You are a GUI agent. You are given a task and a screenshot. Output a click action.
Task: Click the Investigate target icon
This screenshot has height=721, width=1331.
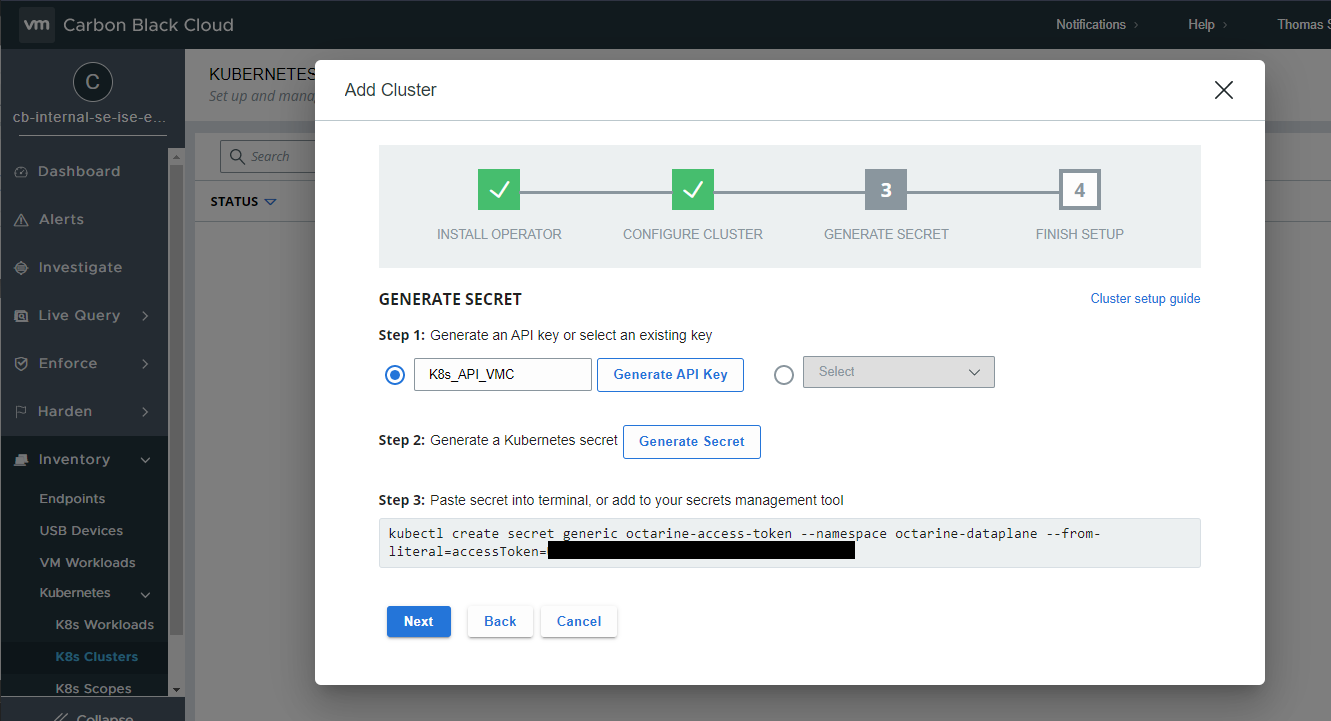coord(21,268)
